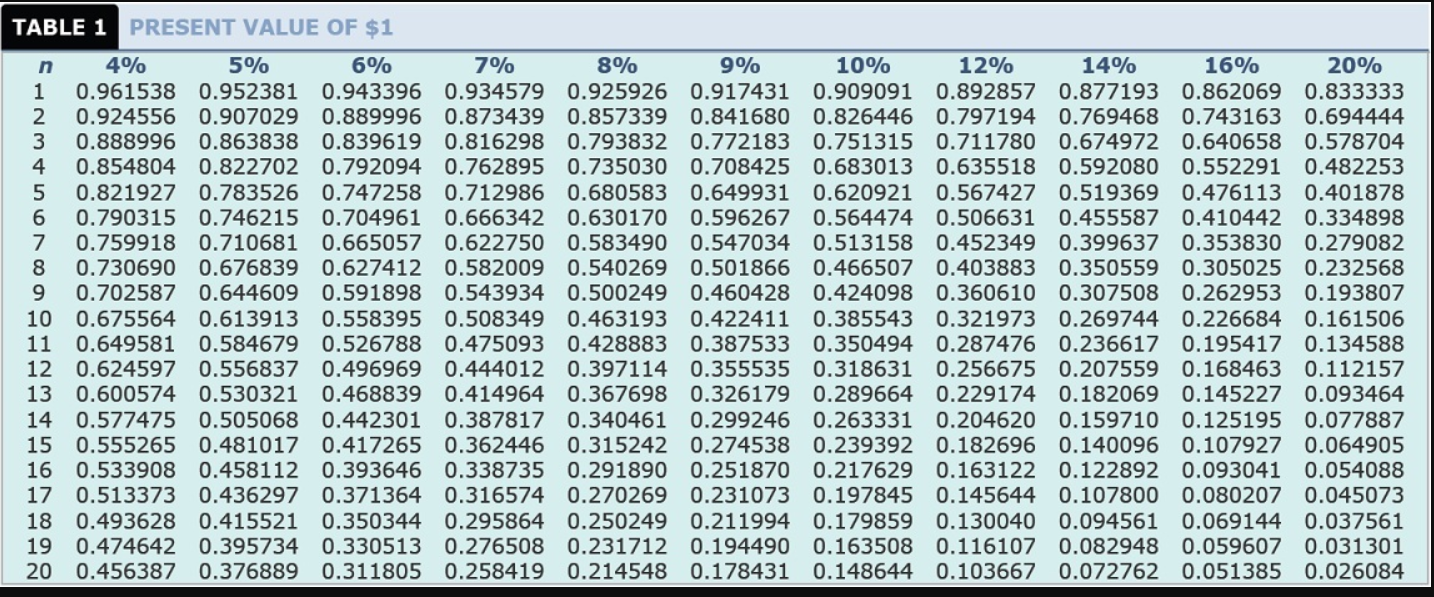Image resolution: width=1434 pixels, height=597 pixels.
Task: Click the value 0.226684
Action: [1231, 319]
